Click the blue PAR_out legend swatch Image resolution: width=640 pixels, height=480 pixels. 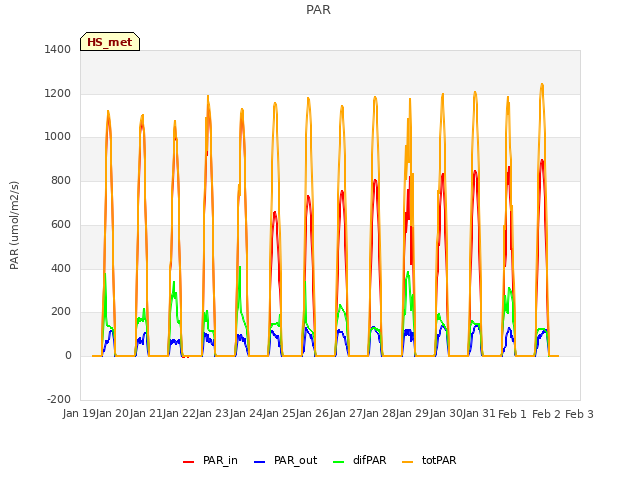[260, 462]
